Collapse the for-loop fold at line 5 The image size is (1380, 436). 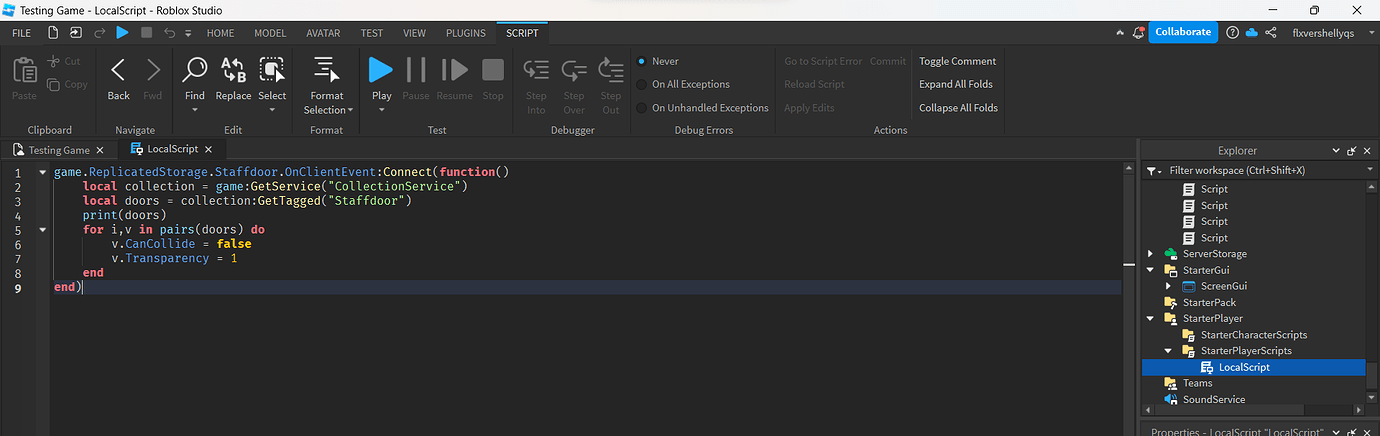[42, 229]
